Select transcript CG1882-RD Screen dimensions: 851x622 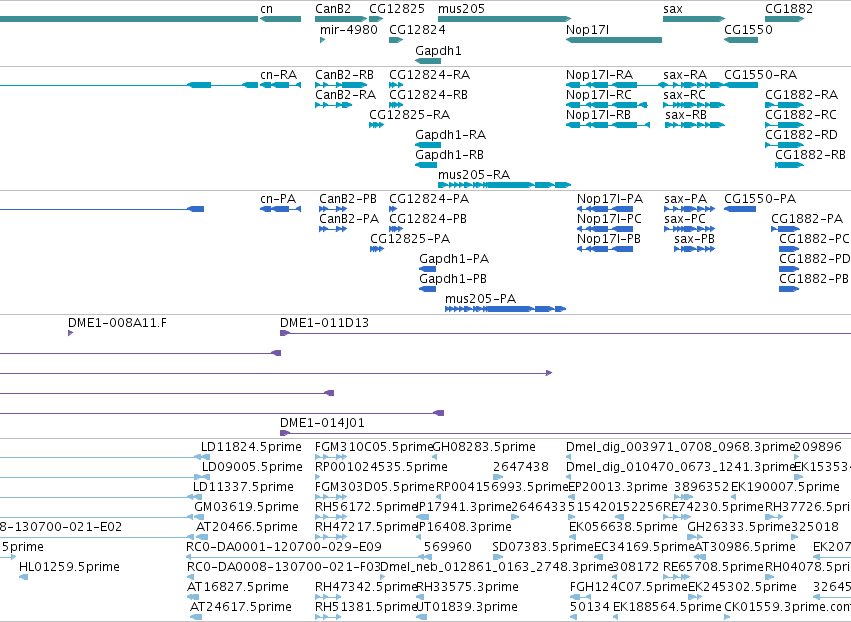click(801, 135)
